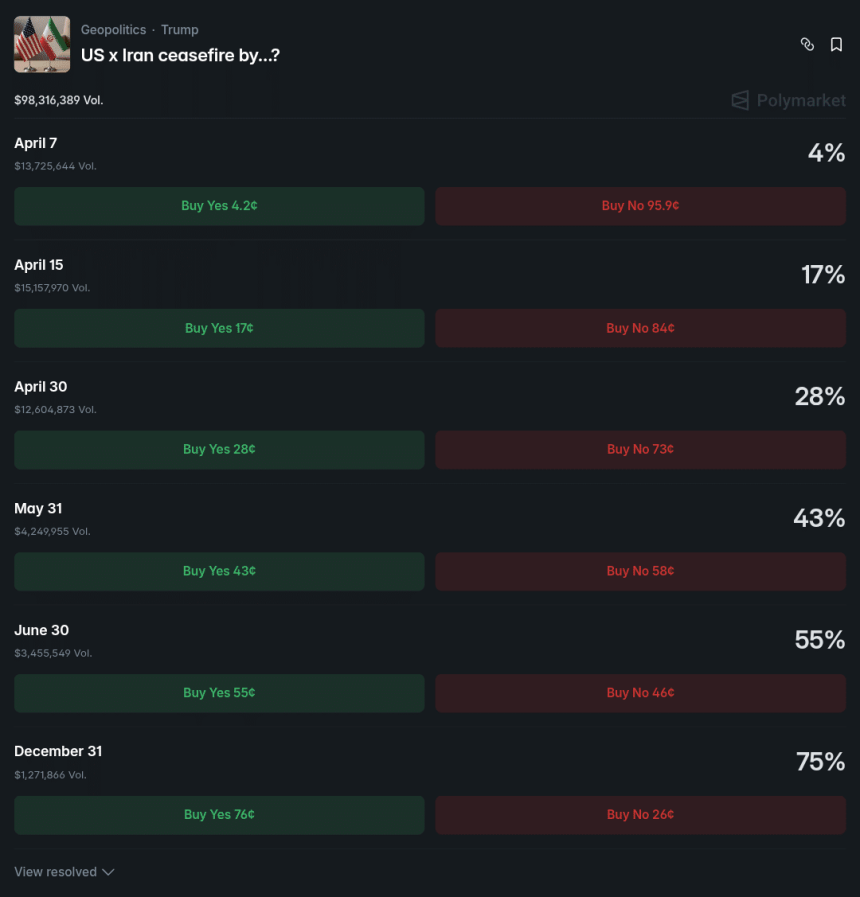Buy Yes at 17¢ for April 15
The width and height of the screenshot is (860, 897).
click(219, 328)
